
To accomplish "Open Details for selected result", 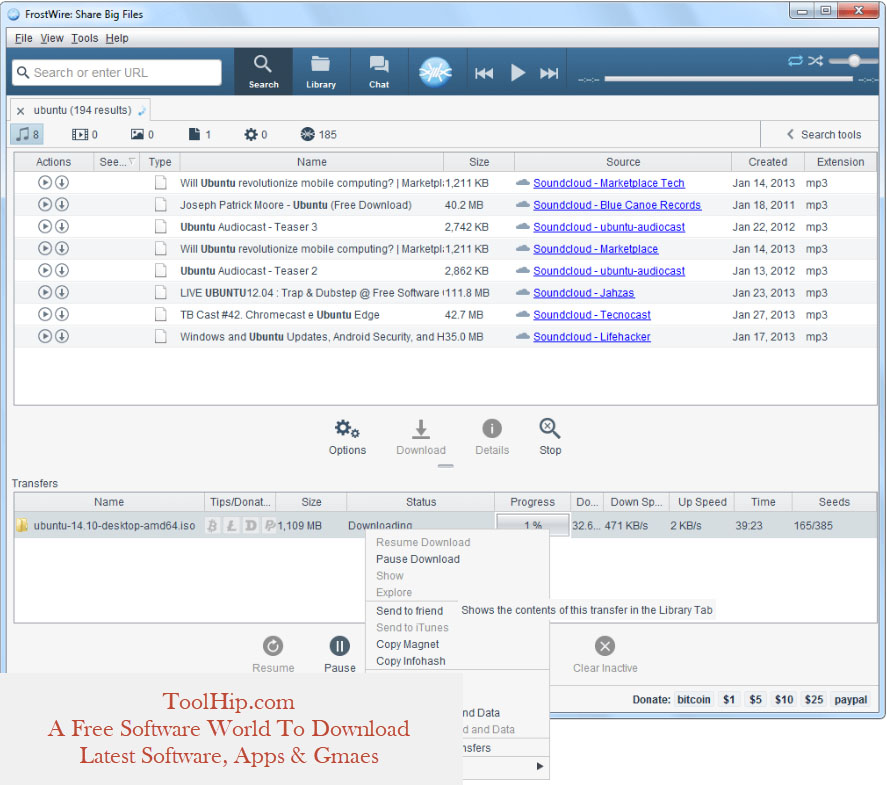I will point(492,437).
